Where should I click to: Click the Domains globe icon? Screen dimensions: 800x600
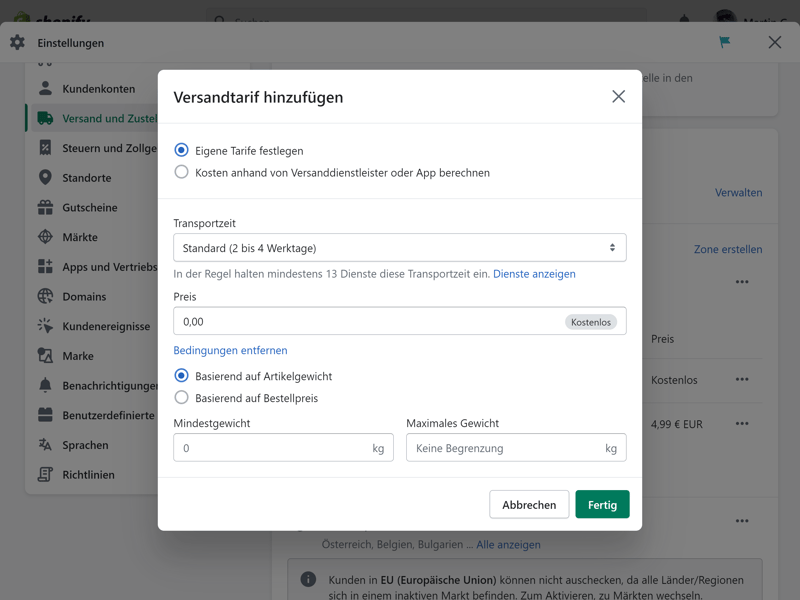coord(45,296)
